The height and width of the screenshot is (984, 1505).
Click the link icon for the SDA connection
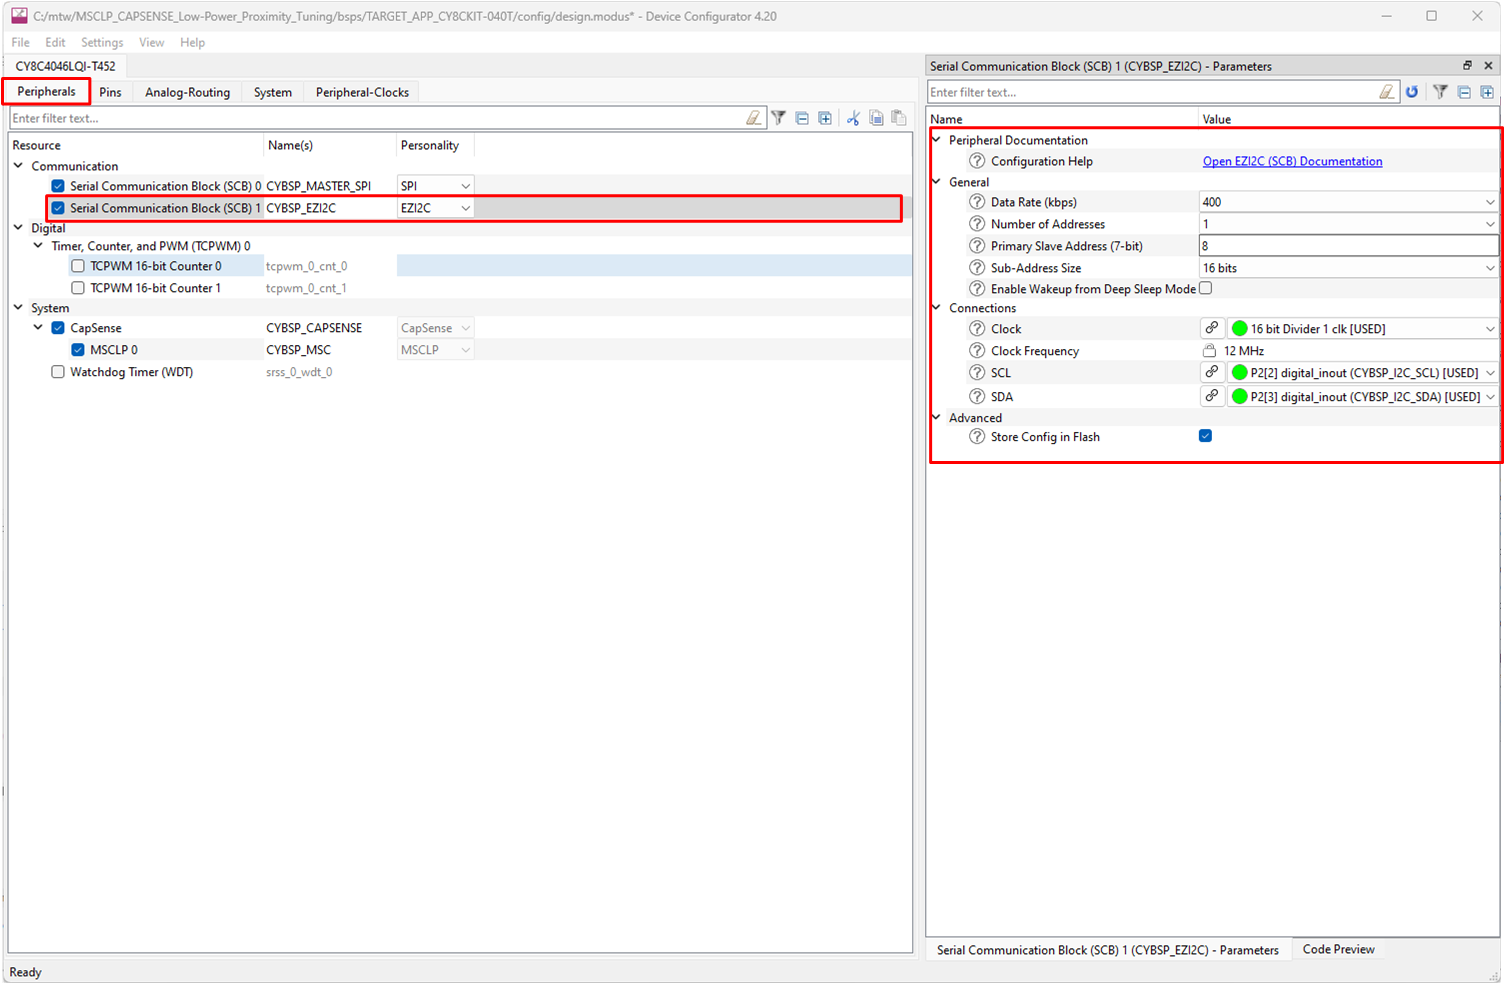[x=1212, y=396]
